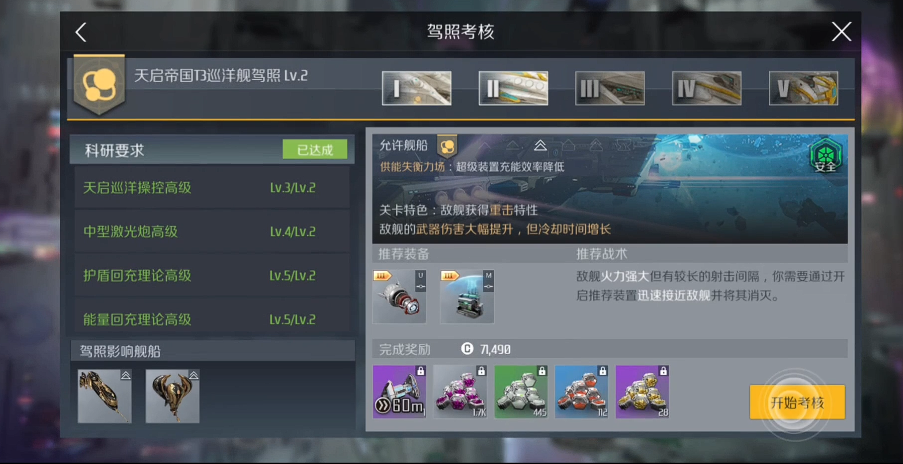The width and height of the screenshot is (903, 464).
Task: Click the 开始考核 start exam button
Action: tap(797, 402)
